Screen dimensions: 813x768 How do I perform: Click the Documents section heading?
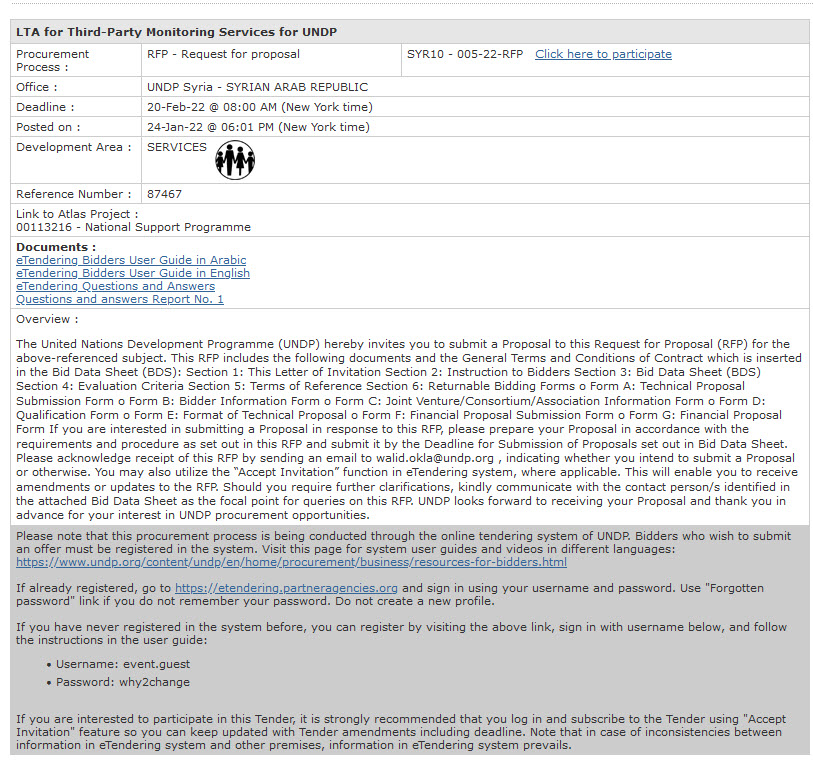tap(56, 247)
